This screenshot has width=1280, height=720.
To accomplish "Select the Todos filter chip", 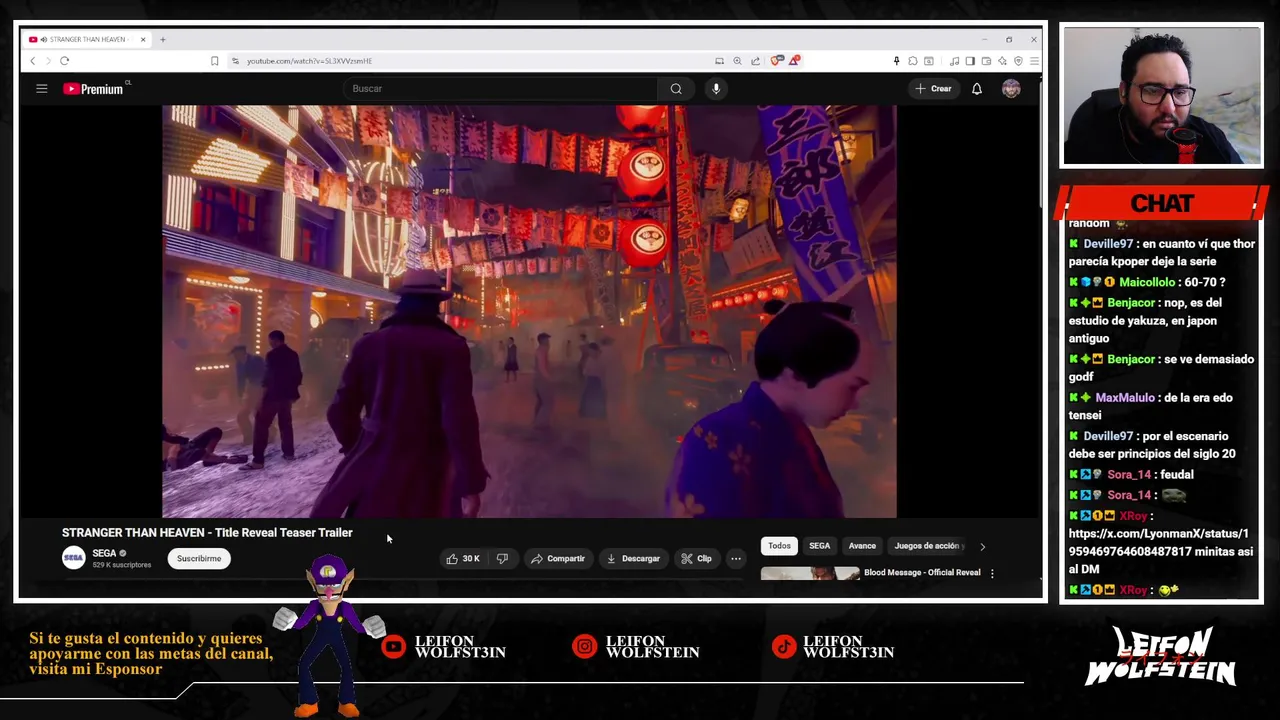I will [779, 546].
